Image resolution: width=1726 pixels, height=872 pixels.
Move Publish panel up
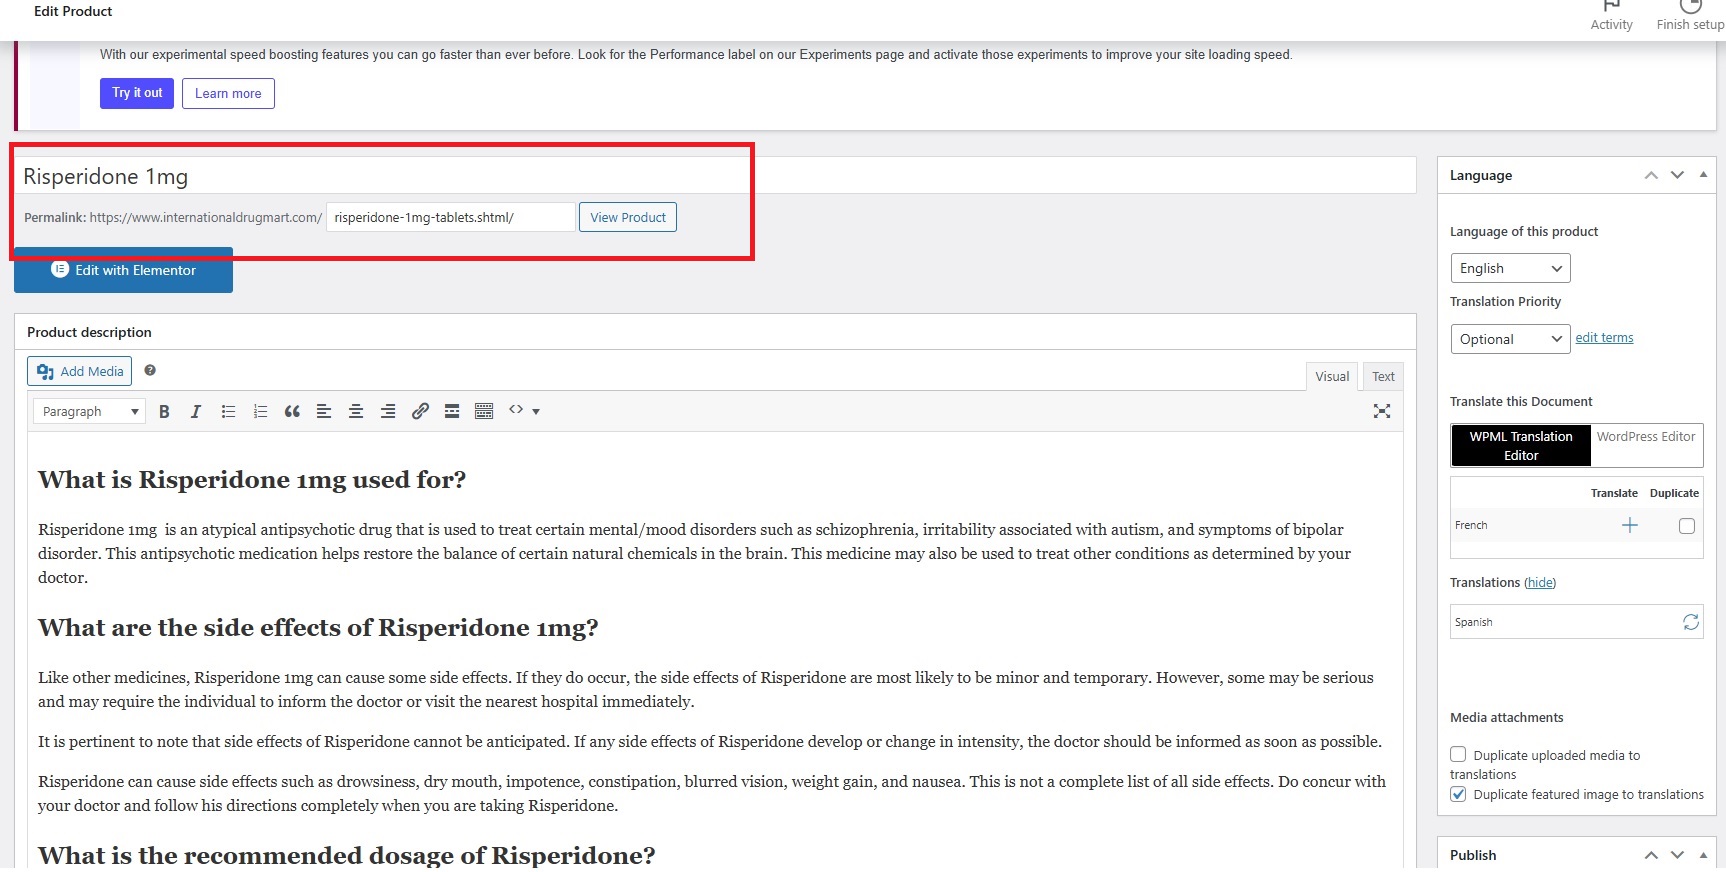pyautogui.click(x=1651, y=855)
